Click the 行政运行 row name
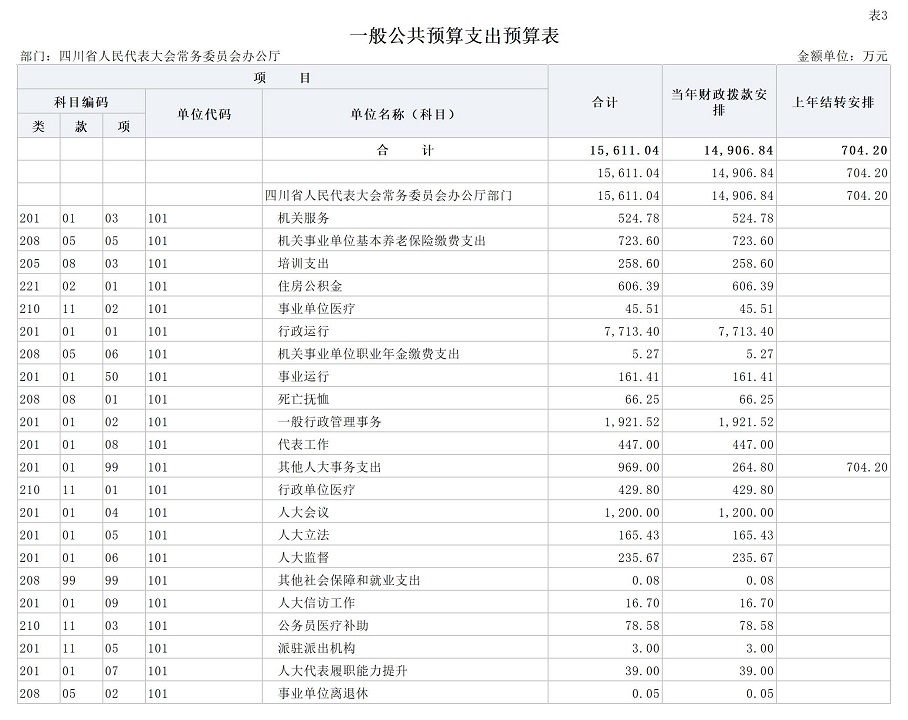 (x=303, y=331)
